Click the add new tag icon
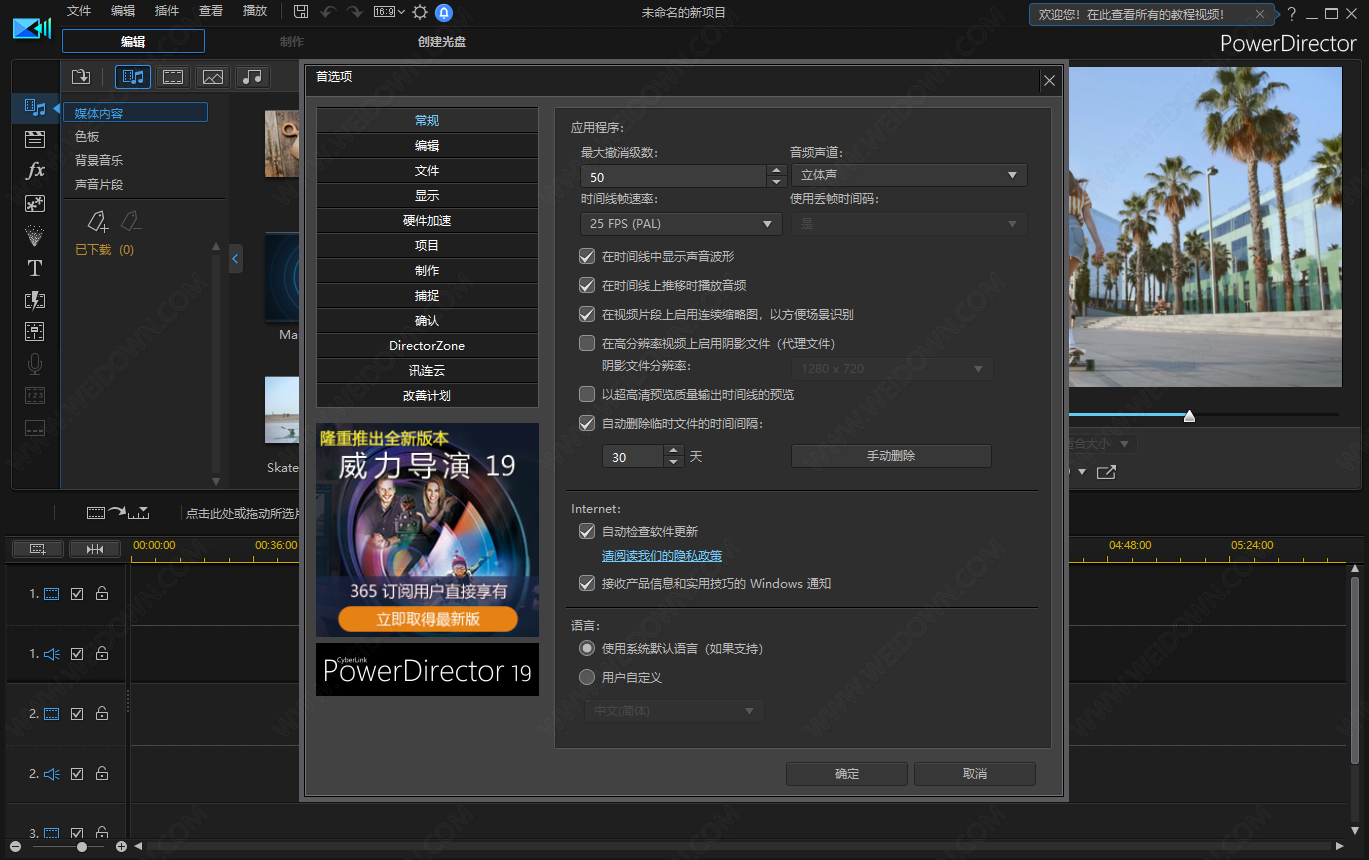Viewport: 1369px width, 860px height. (x=97, y=221)
